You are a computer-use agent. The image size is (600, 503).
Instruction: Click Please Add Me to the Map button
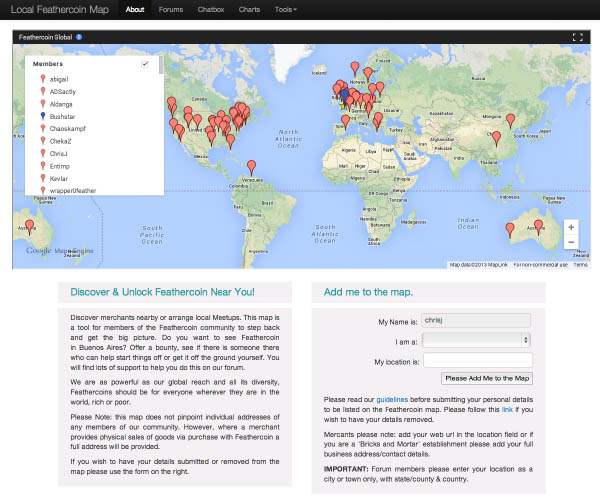tap(487, 378)
